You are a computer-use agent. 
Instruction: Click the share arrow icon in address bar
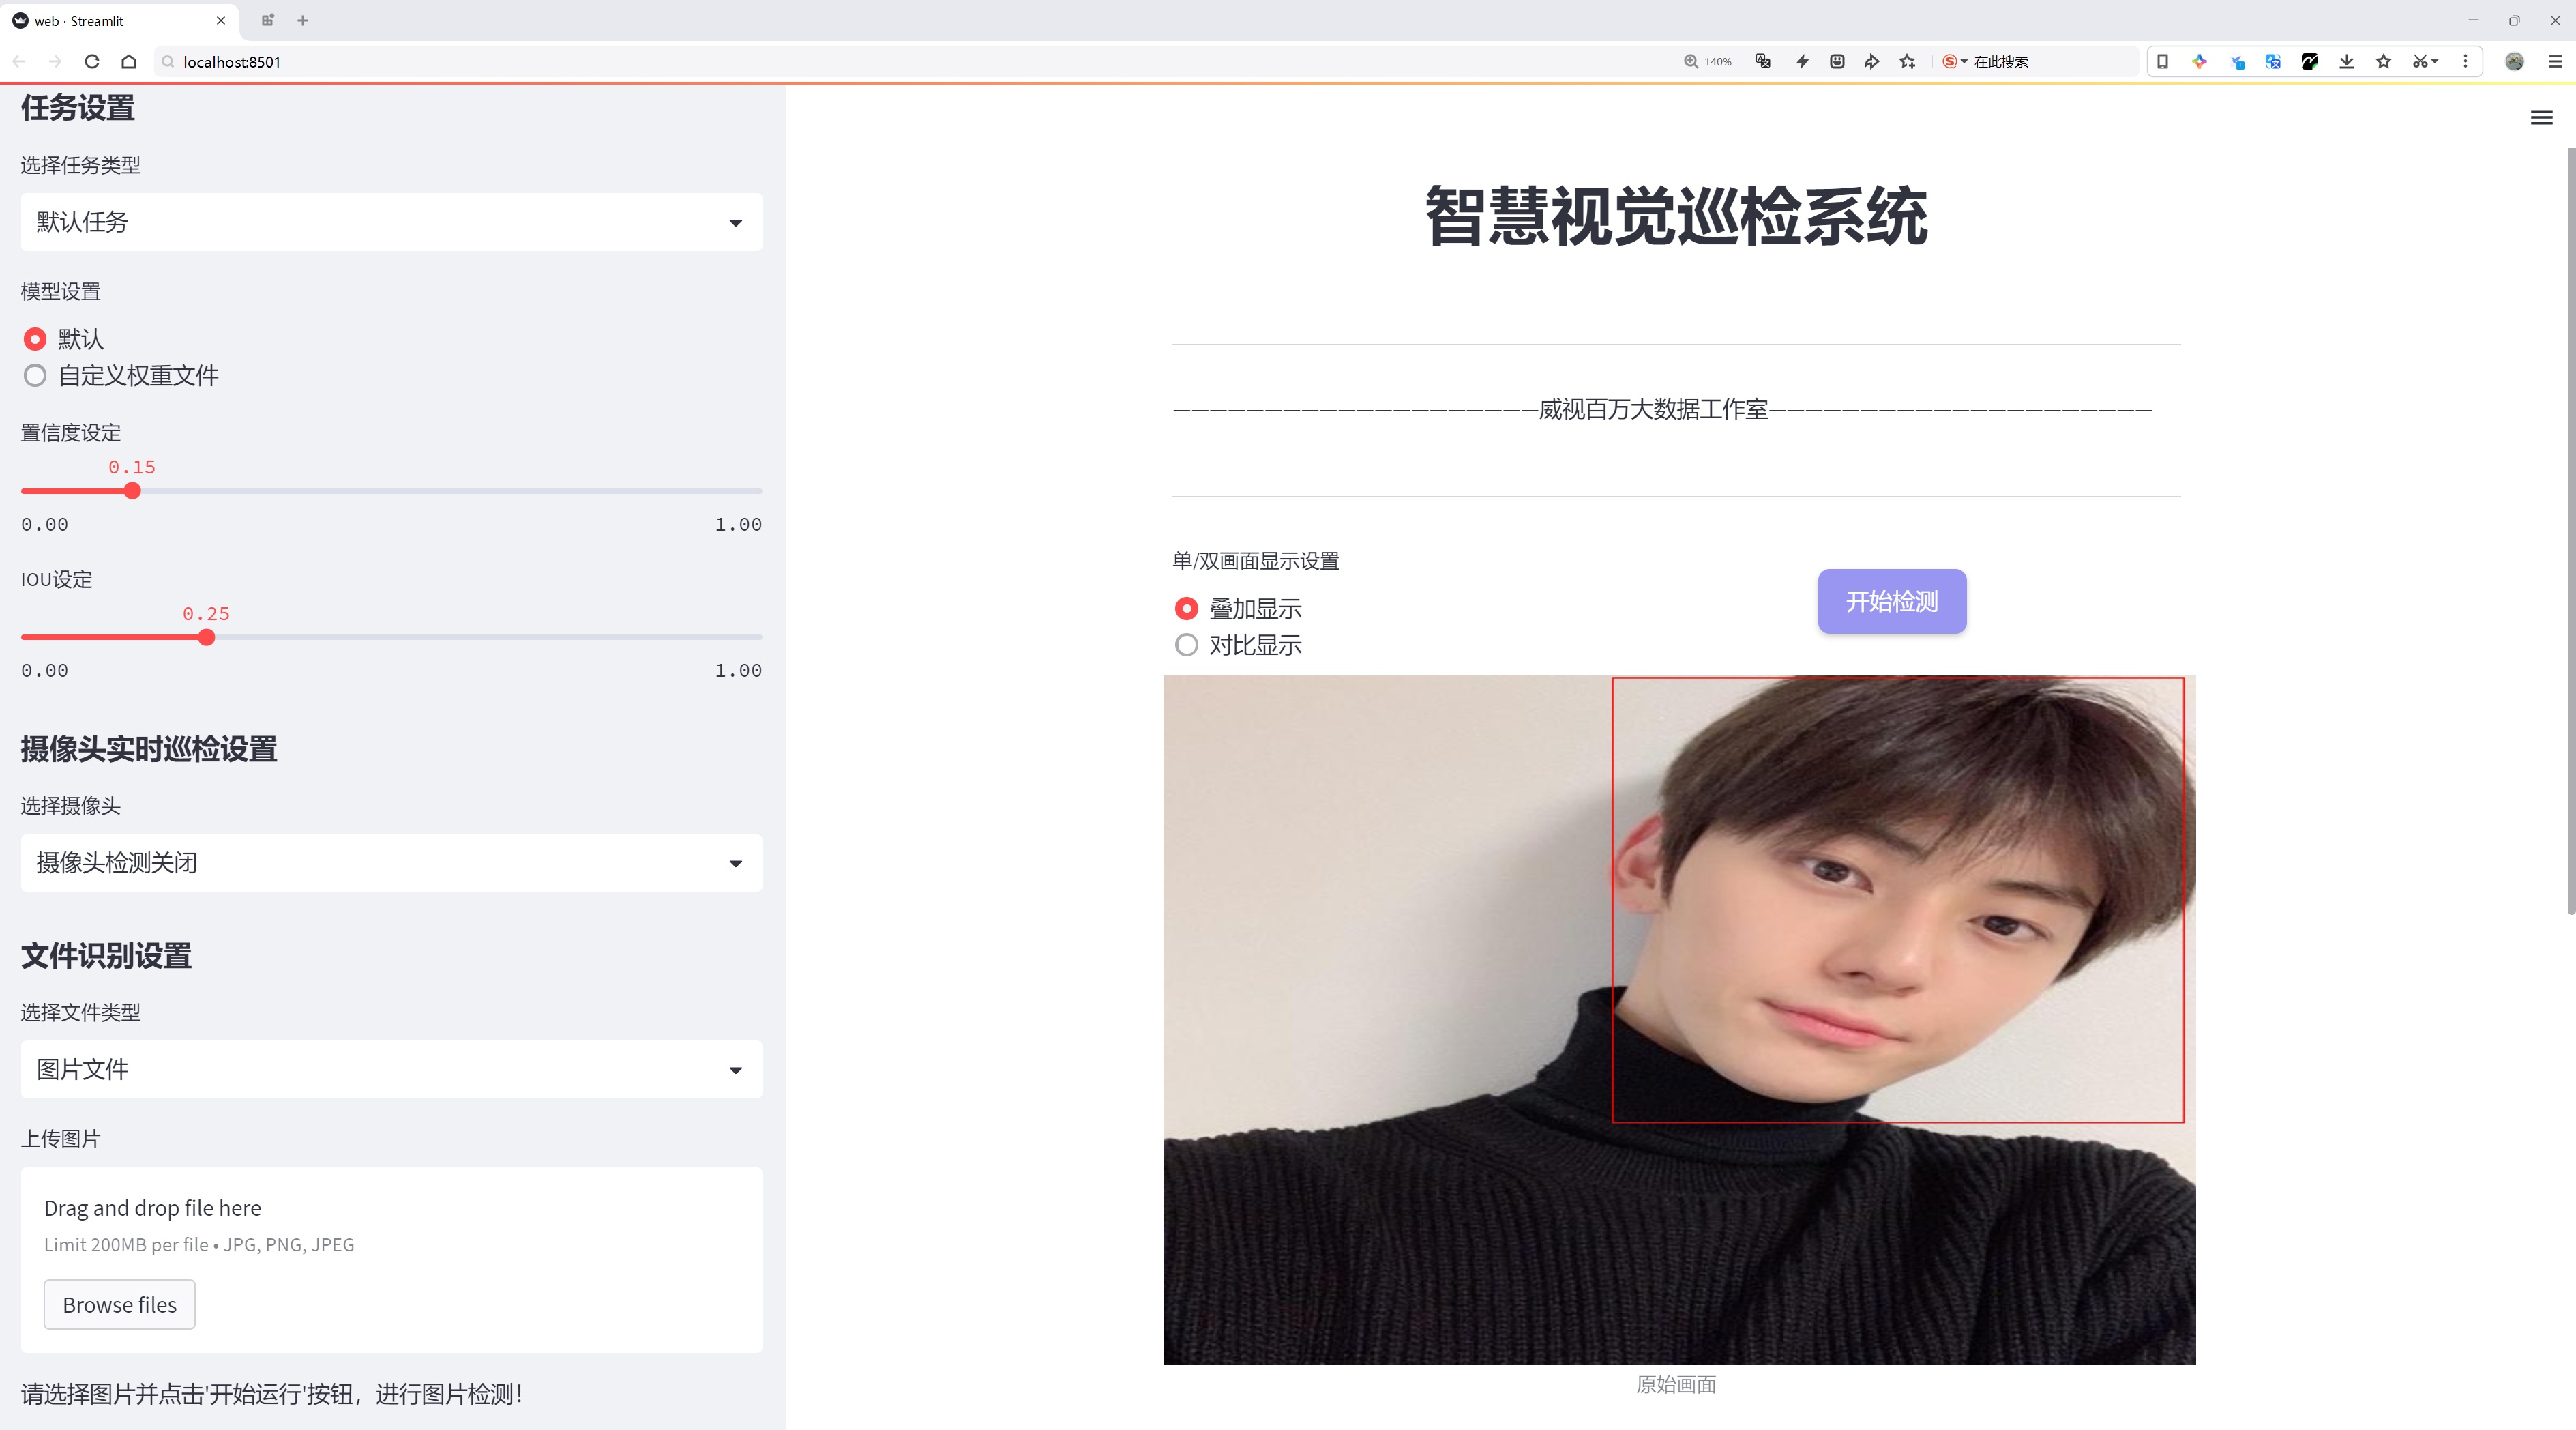point(1872,62)
